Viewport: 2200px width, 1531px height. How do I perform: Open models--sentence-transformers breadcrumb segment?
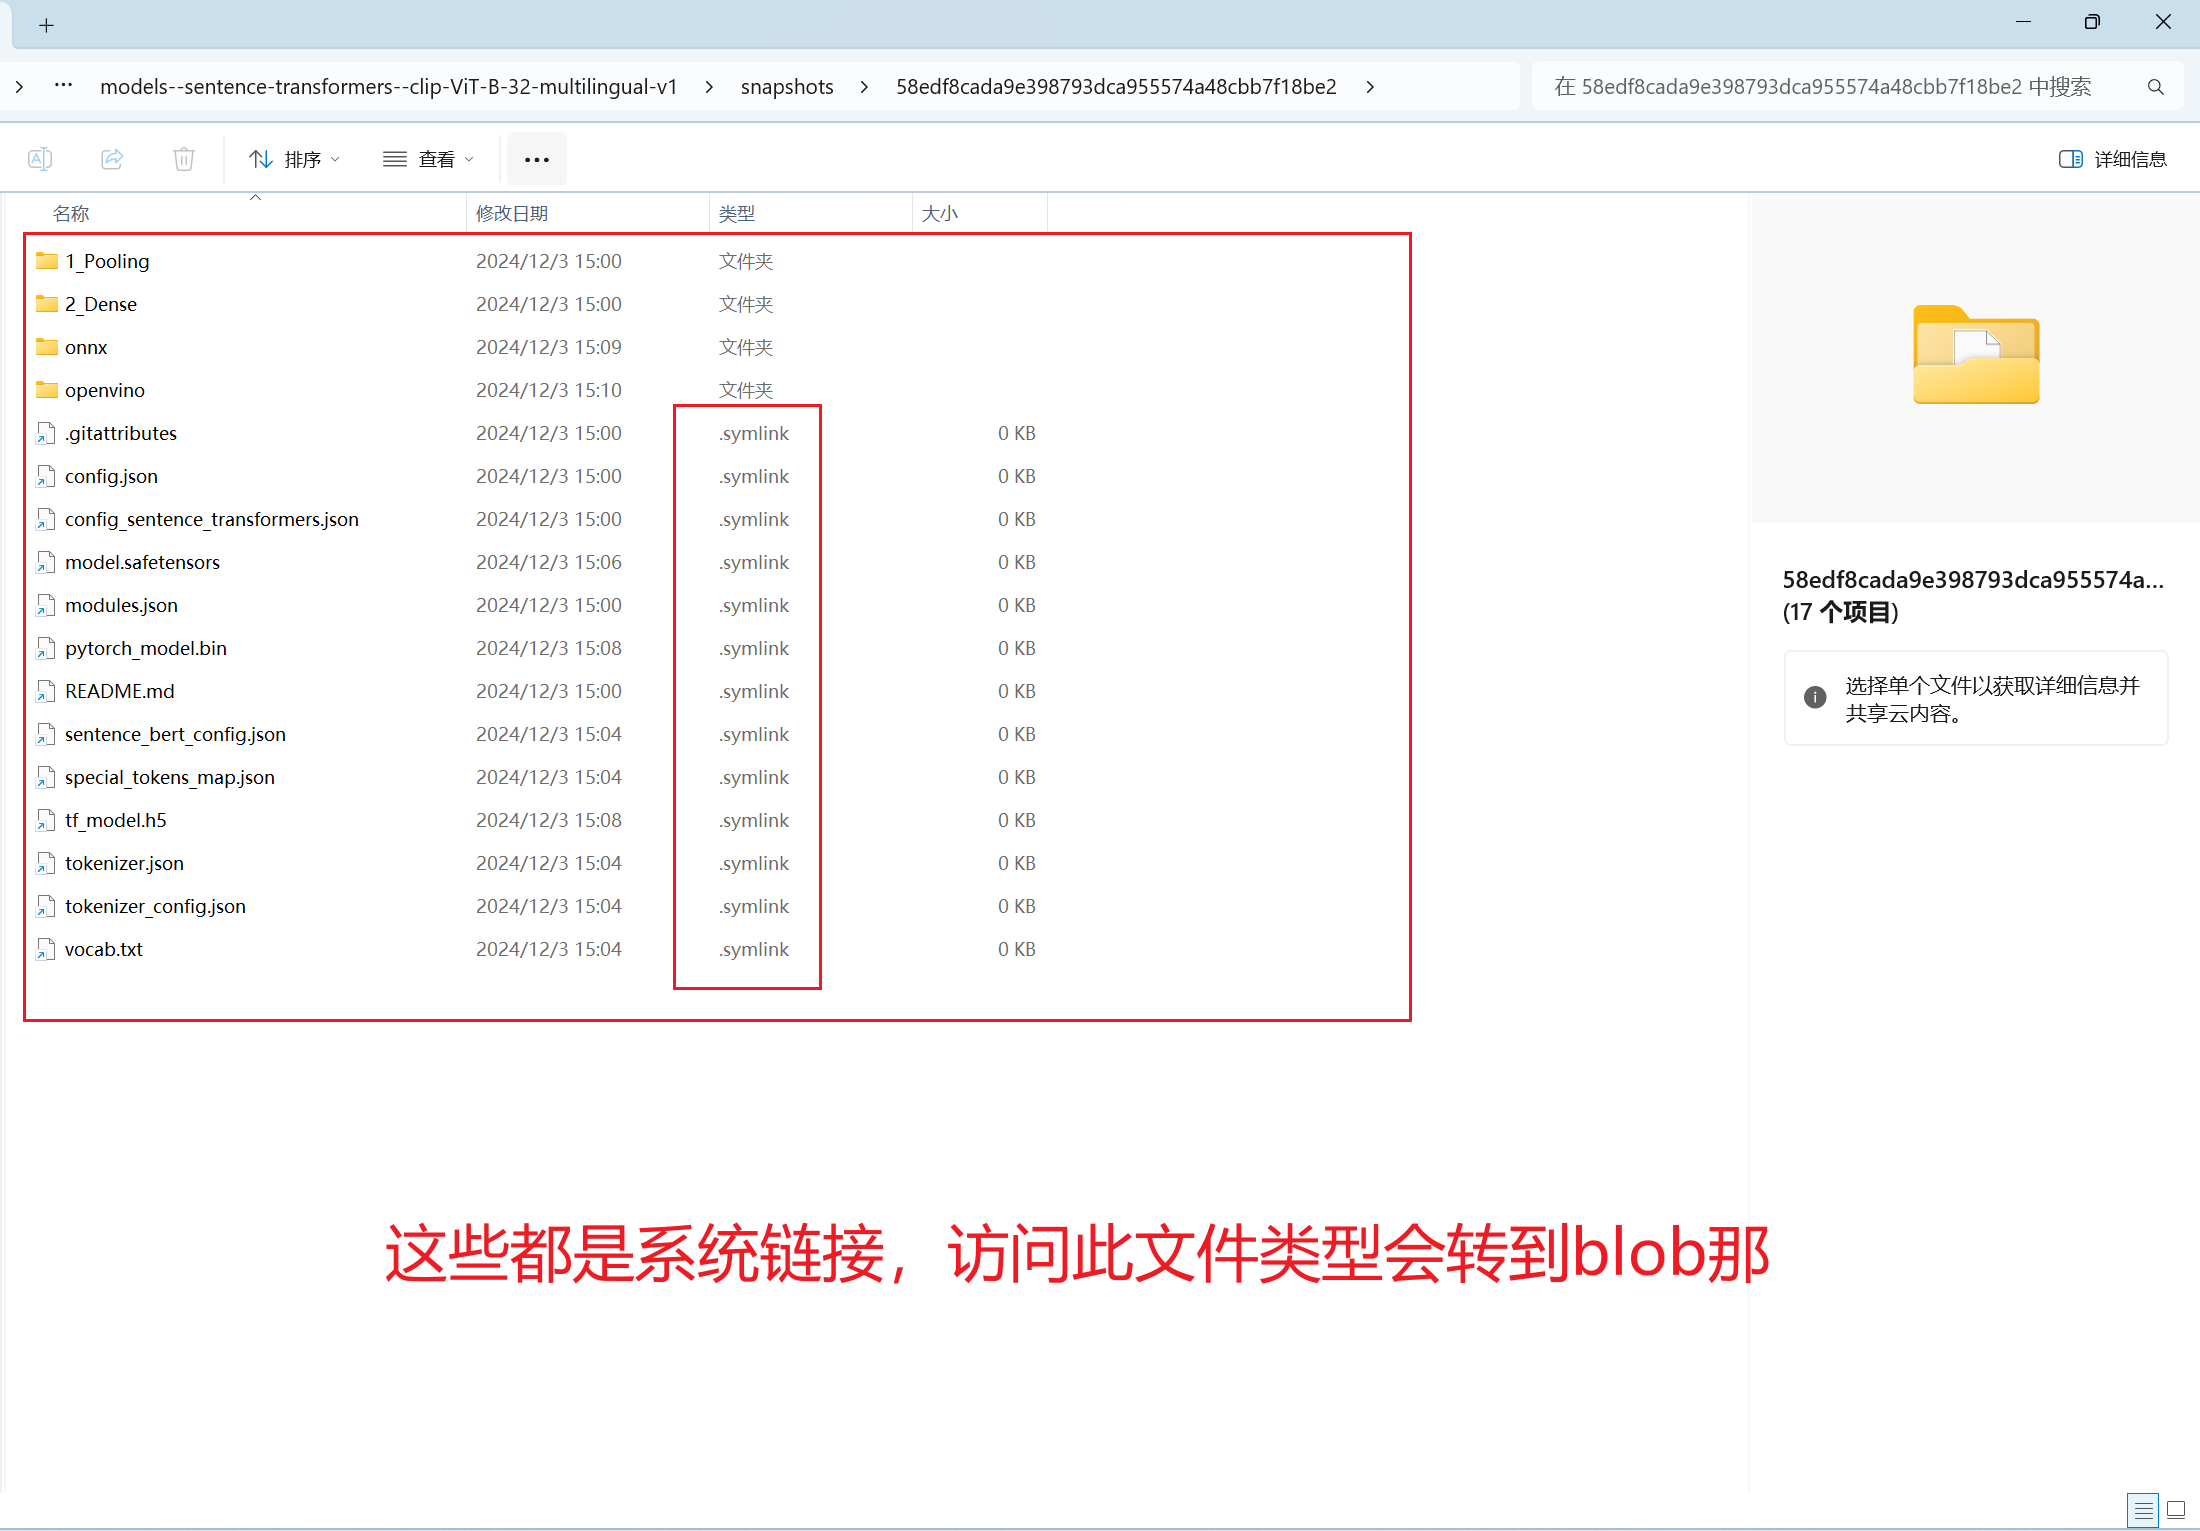pos(388,87)
